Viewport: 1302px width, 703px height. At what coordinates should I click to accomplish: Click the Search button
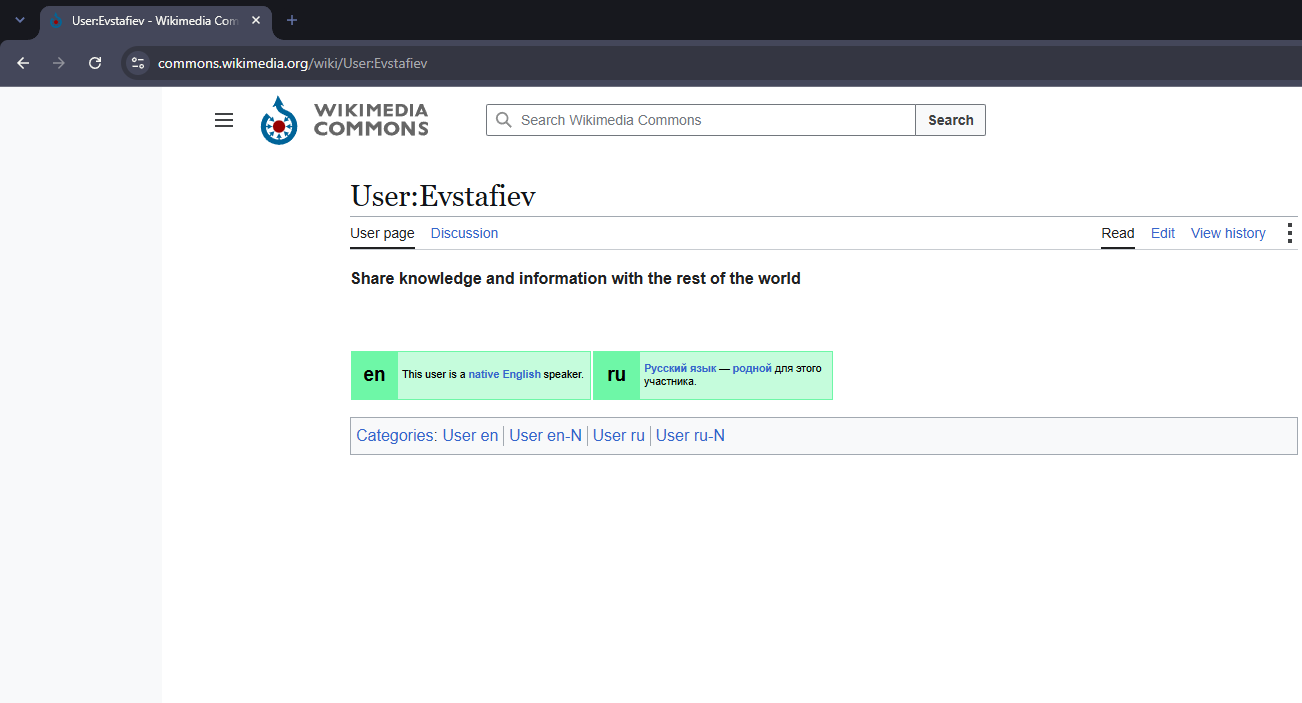(950, 120)
